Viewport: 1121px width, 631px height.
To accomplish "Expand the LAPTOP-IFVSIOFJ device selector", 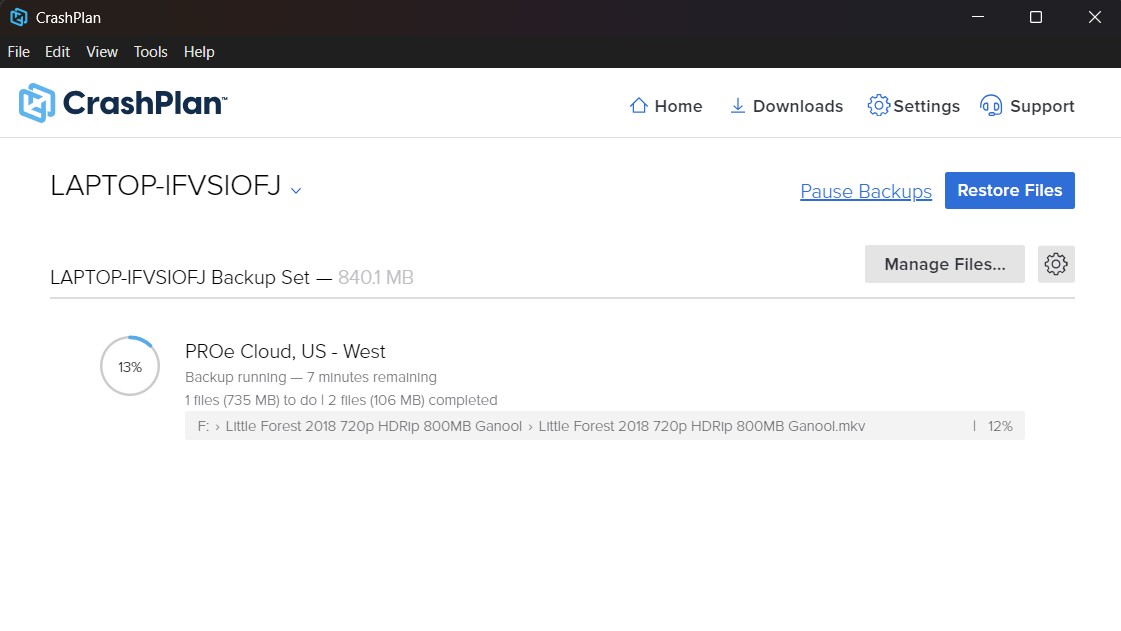I will point(295,190).
